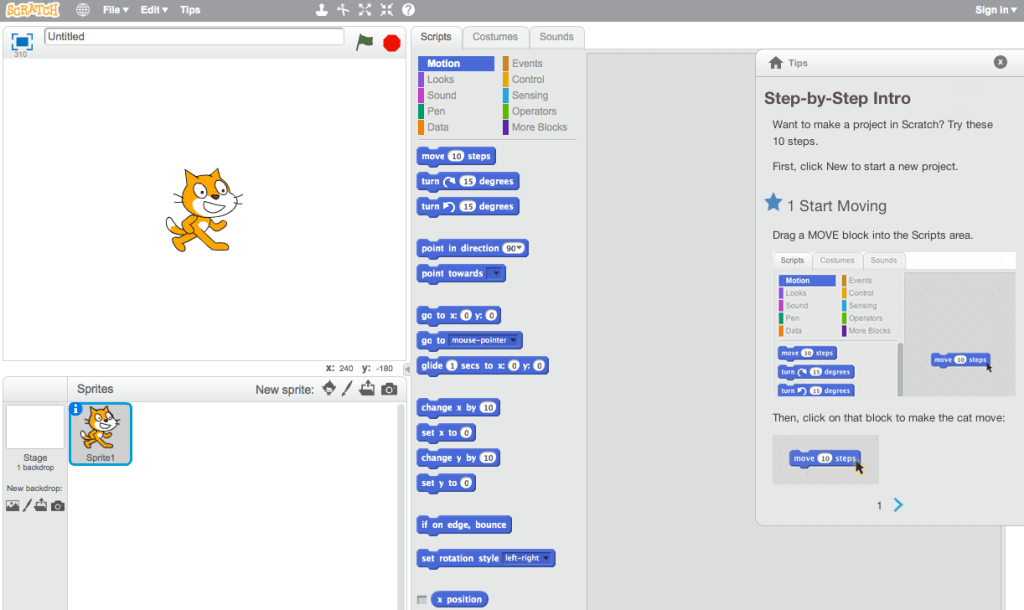New backdrop from camera icon
Image resolution: width=1024 pixels, height=610 pixels.
[57, 506]
